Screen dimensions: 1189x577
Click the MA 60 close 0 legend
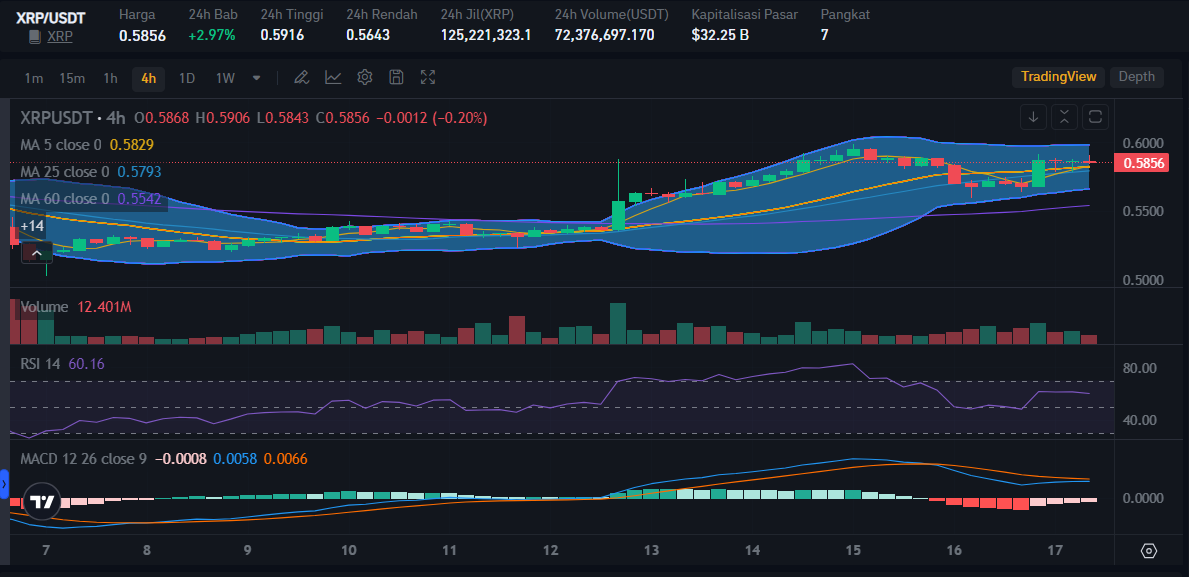click(x=64, y=199)
